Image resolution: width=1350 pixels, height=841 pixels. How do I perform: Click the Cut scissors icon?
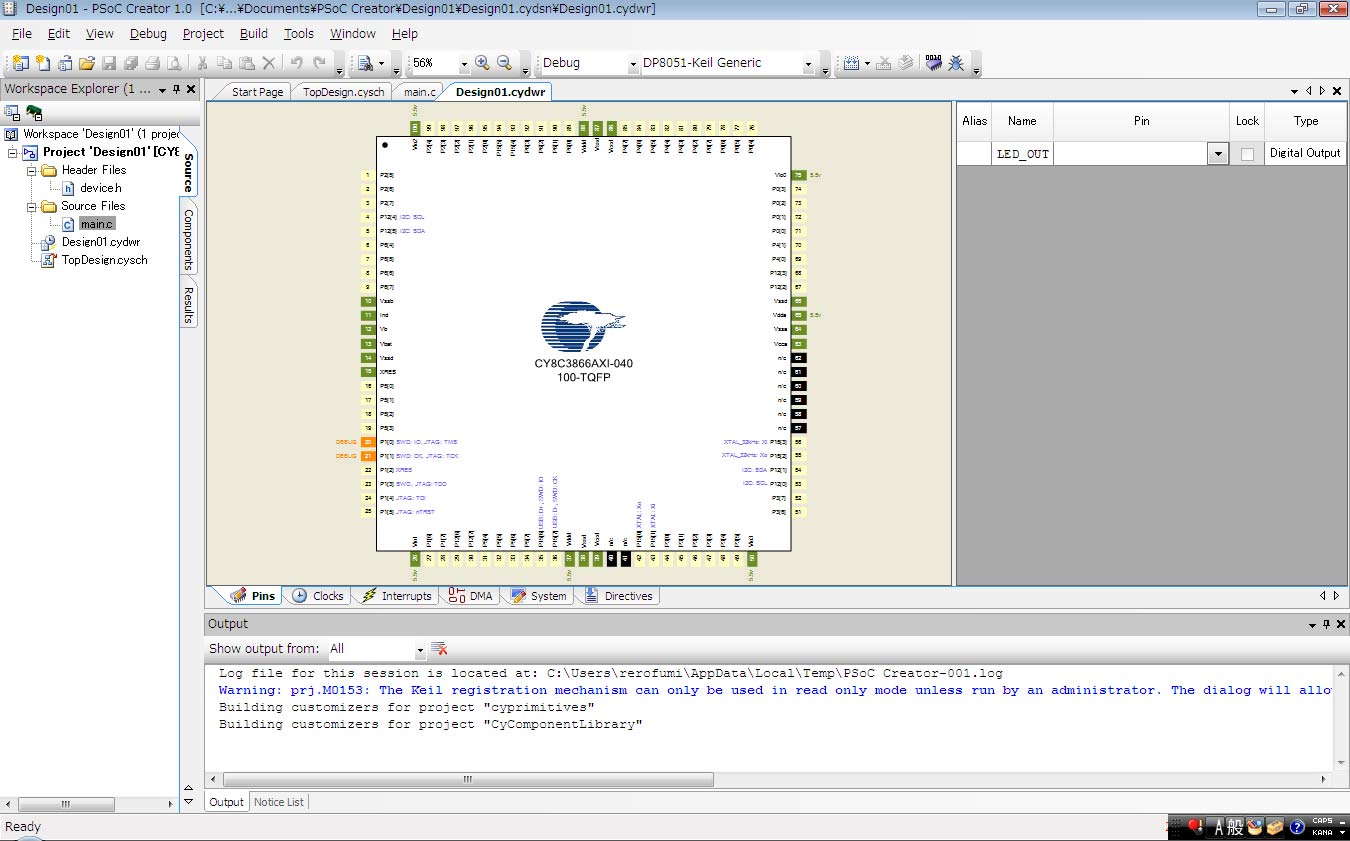pyautogui.click(x=202, y=63)
